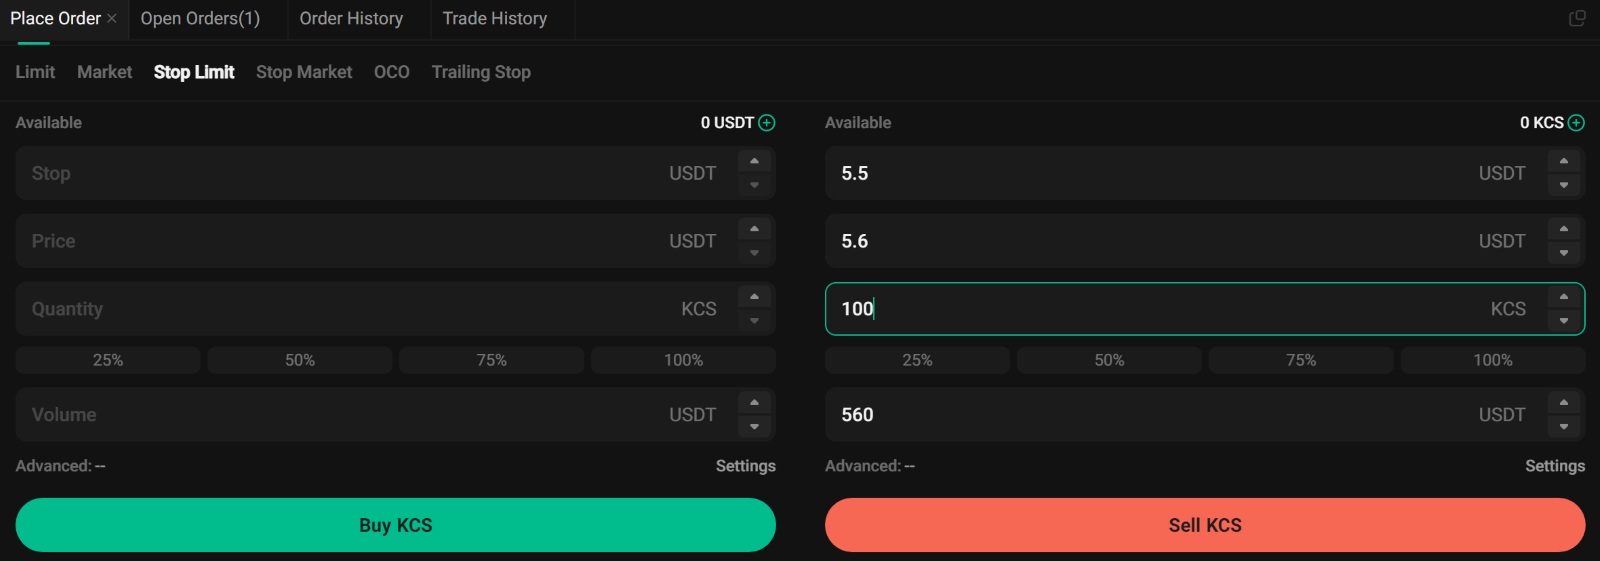Decrease sell stop 5.5 with down arrow

(1564, 185)
